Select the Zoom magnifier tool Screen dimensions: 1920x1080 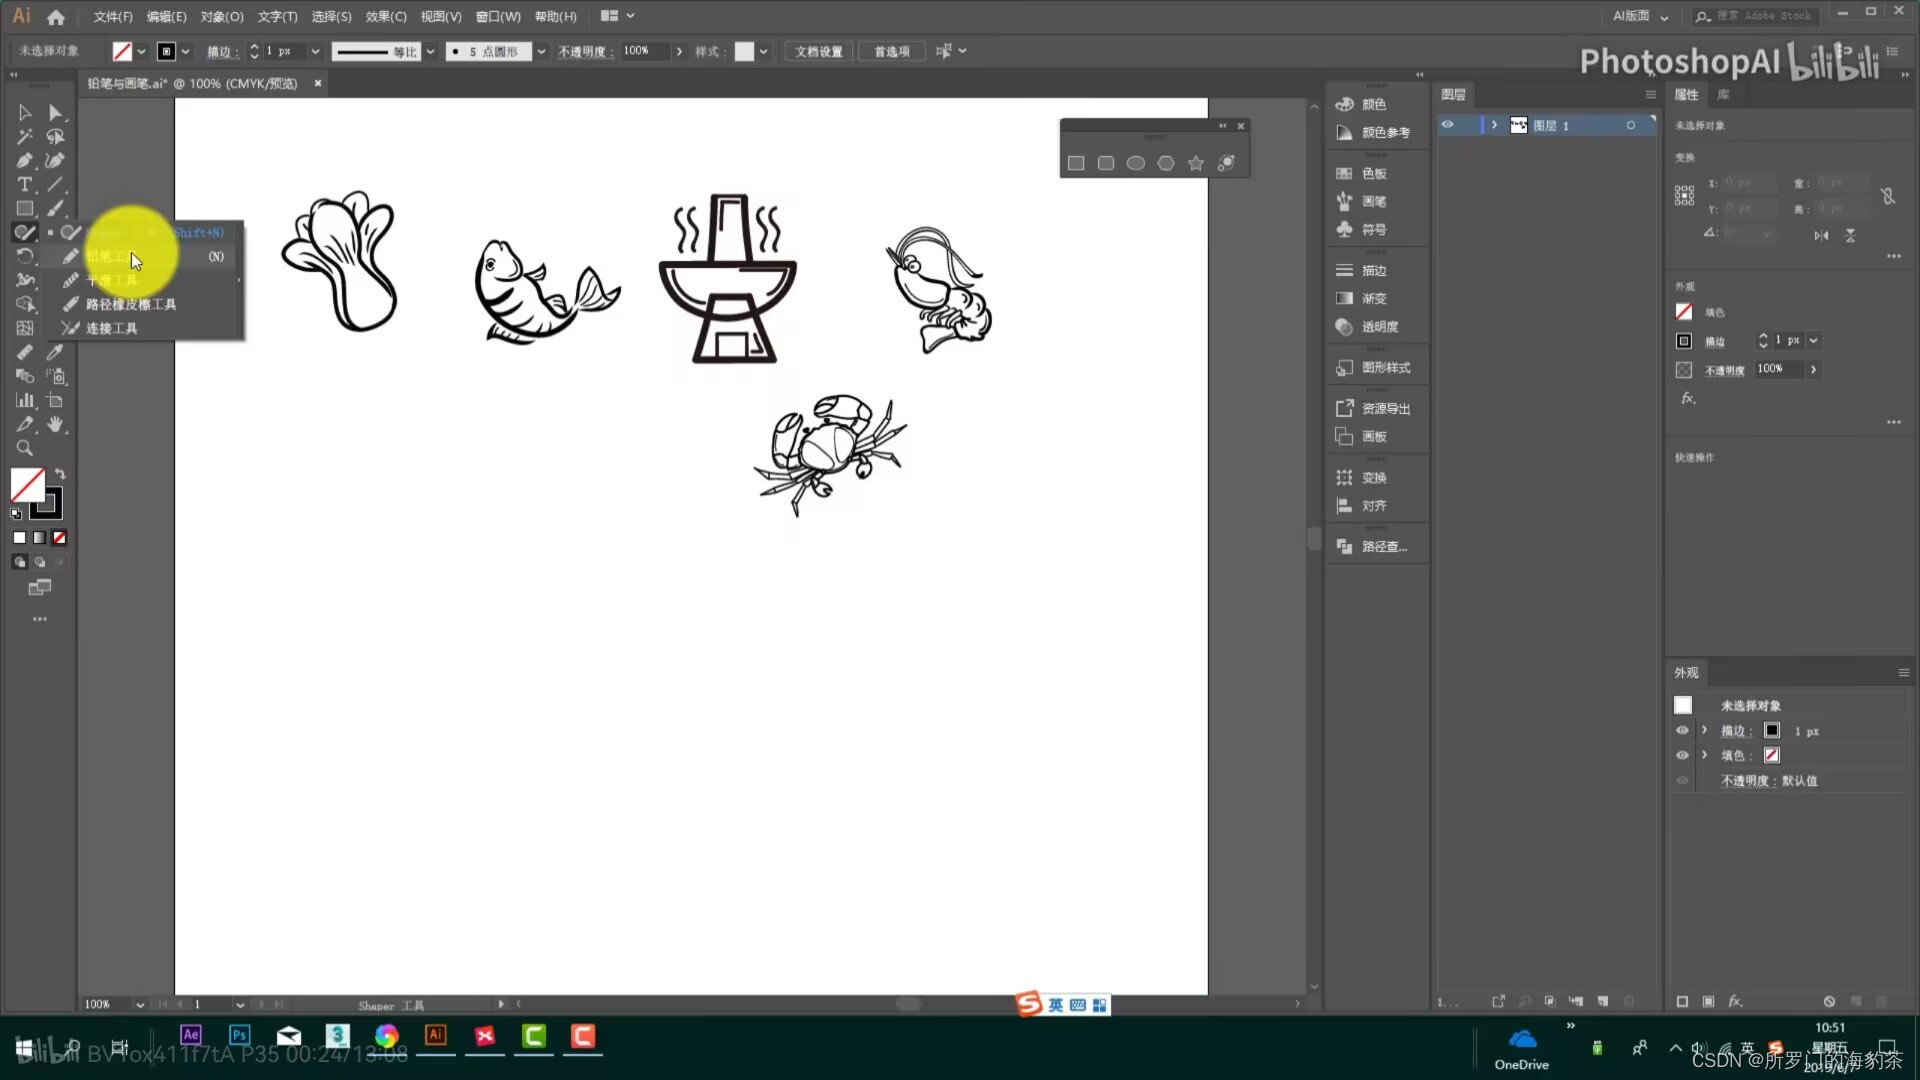coord(24,449)
